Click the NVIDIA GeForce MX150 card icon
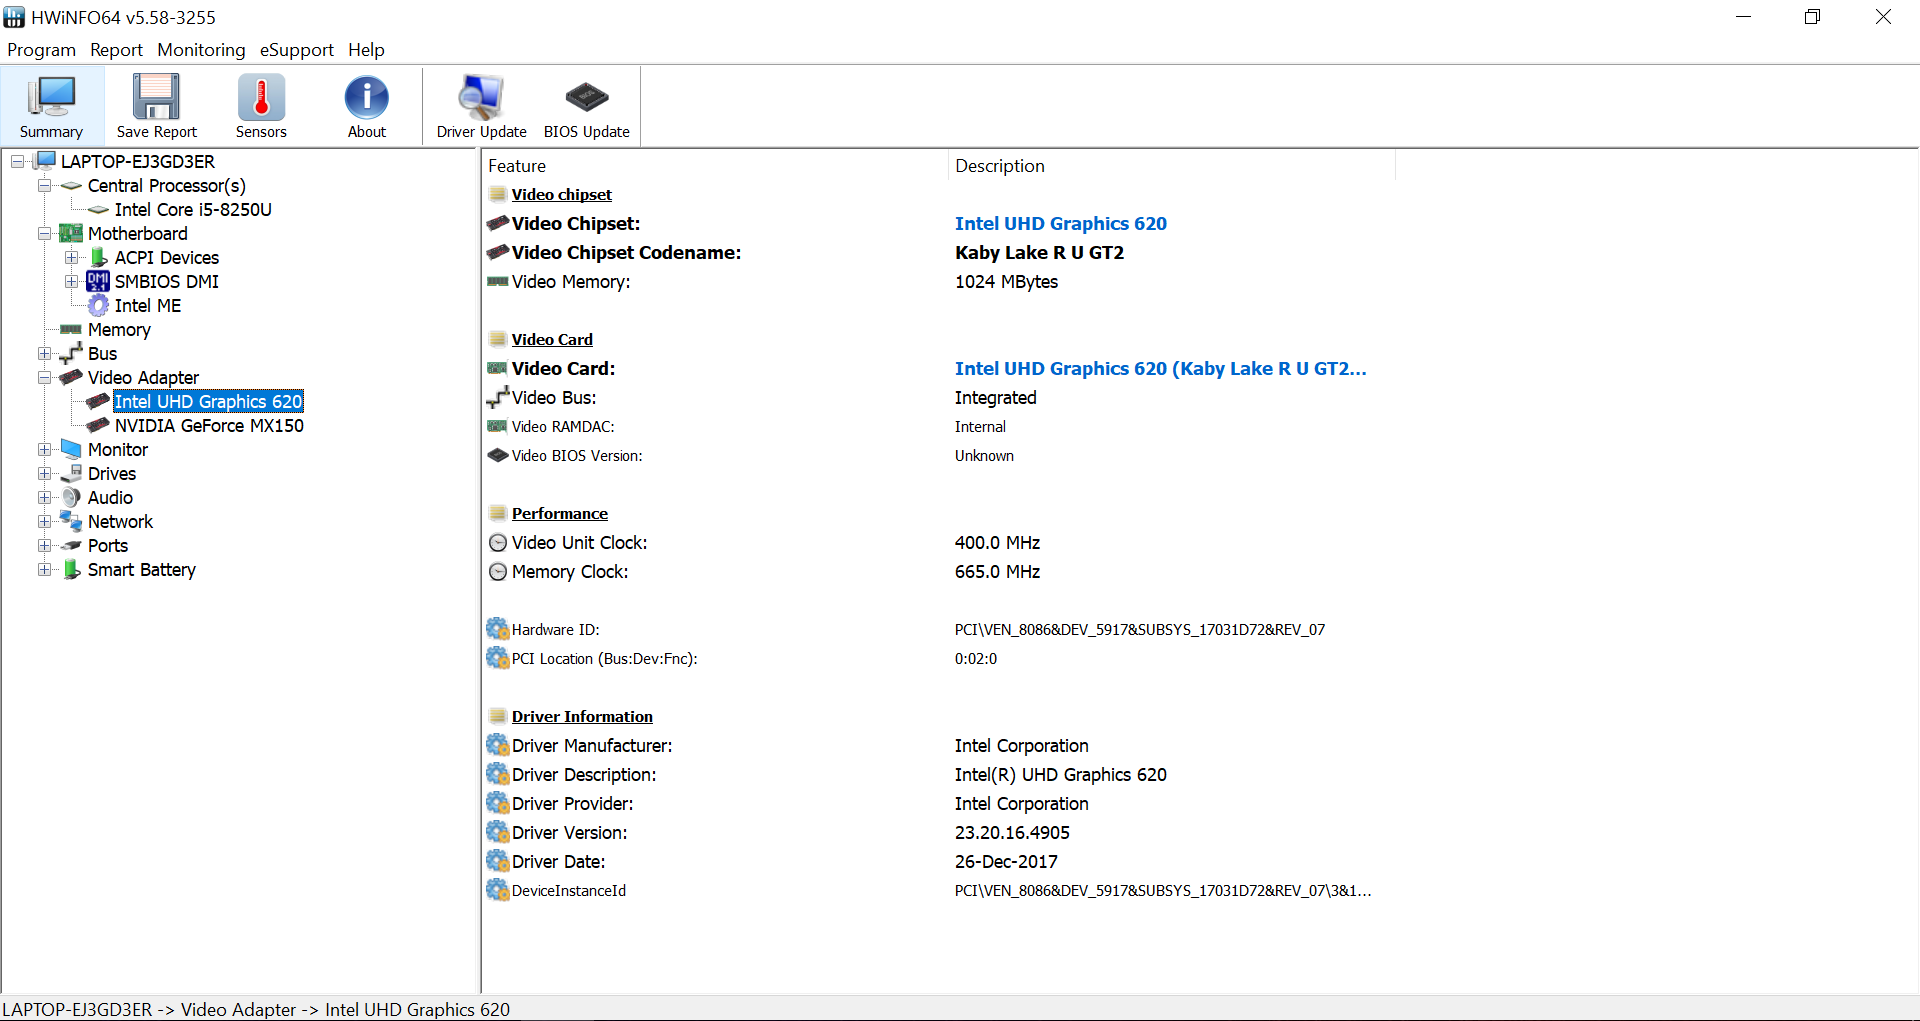This screenshot has height=1021, width=1920. (98, 426)
